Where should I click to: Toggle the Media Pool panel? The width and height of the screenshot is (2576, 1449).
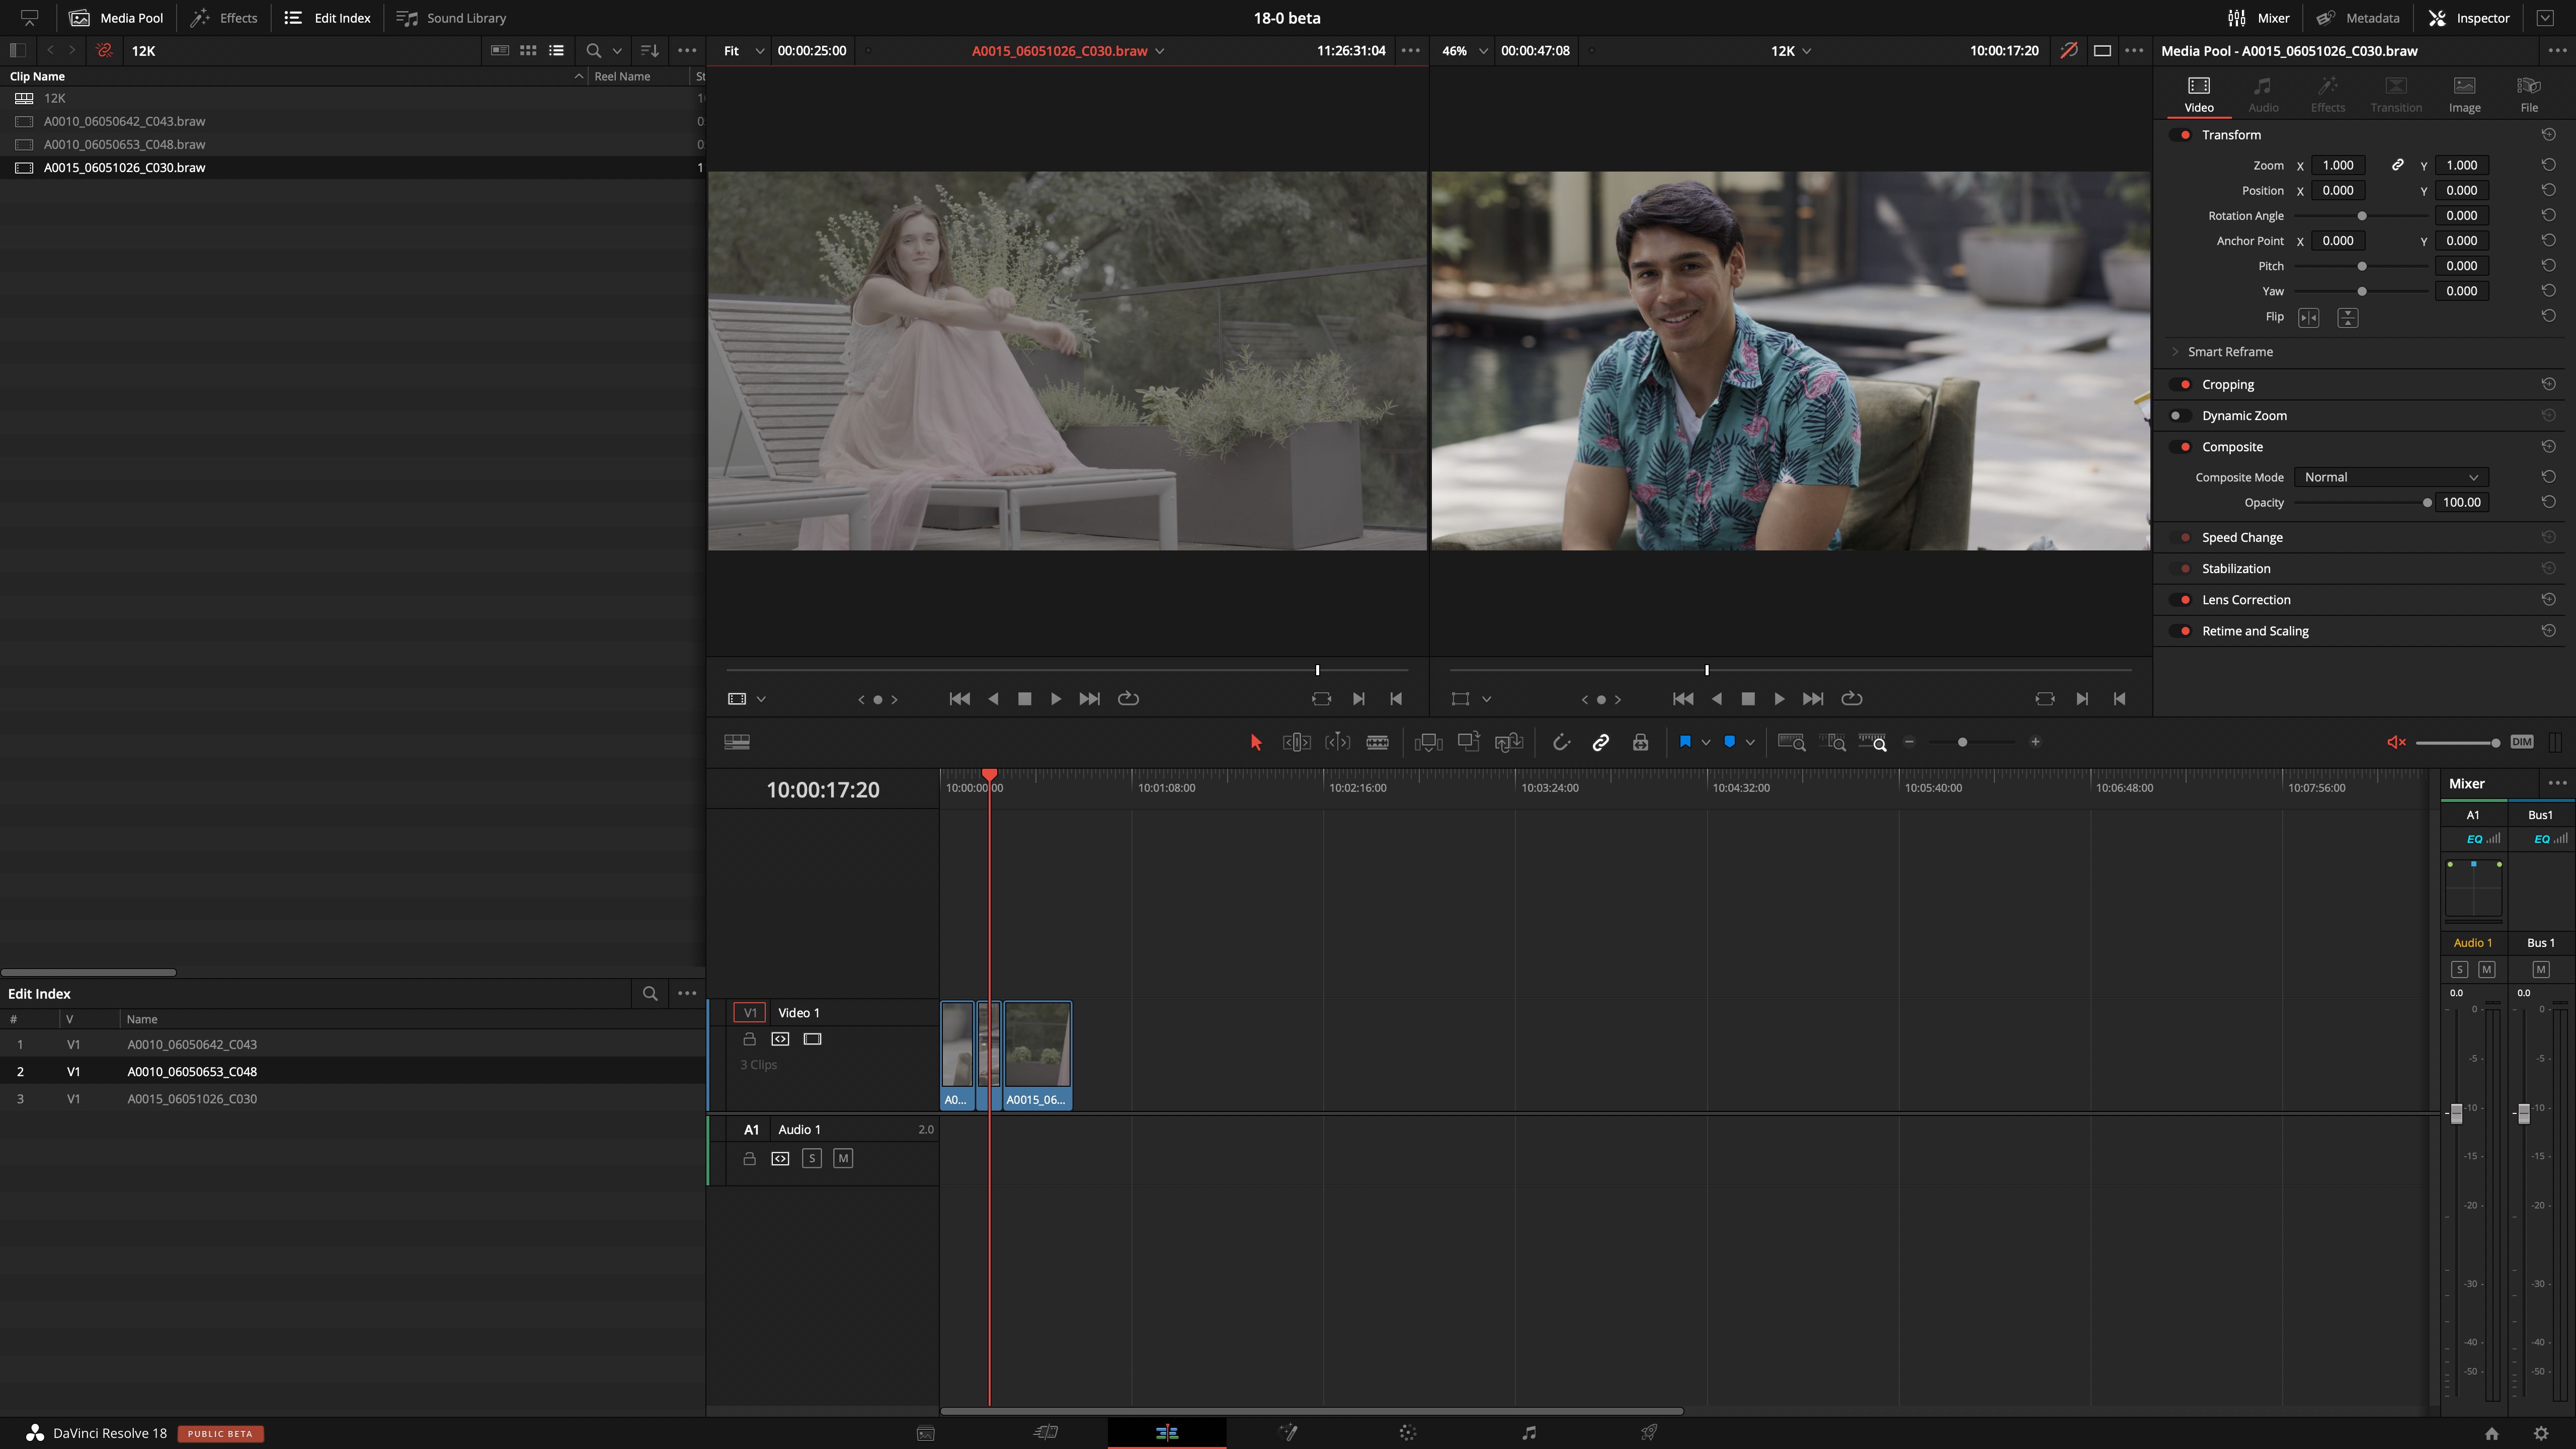[x=116, y=18]
